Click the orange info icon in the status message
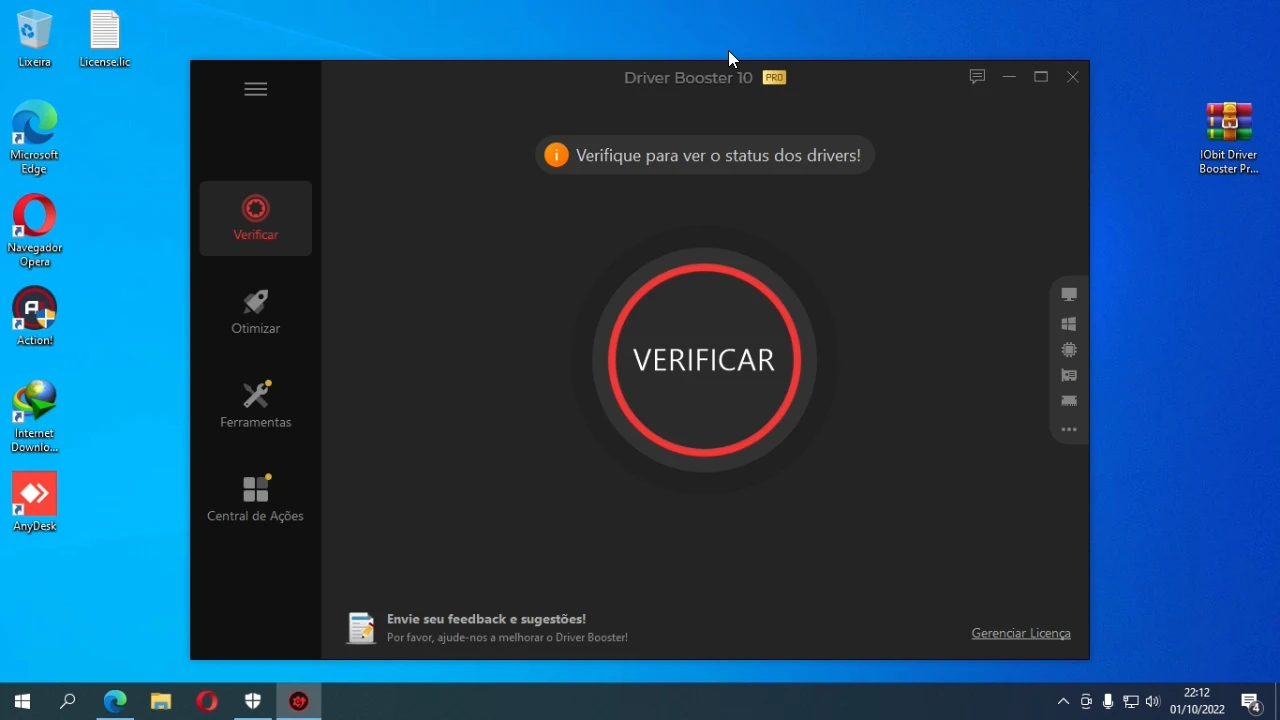Viewport: 1280px width, 720px height. tap(556, 155)
